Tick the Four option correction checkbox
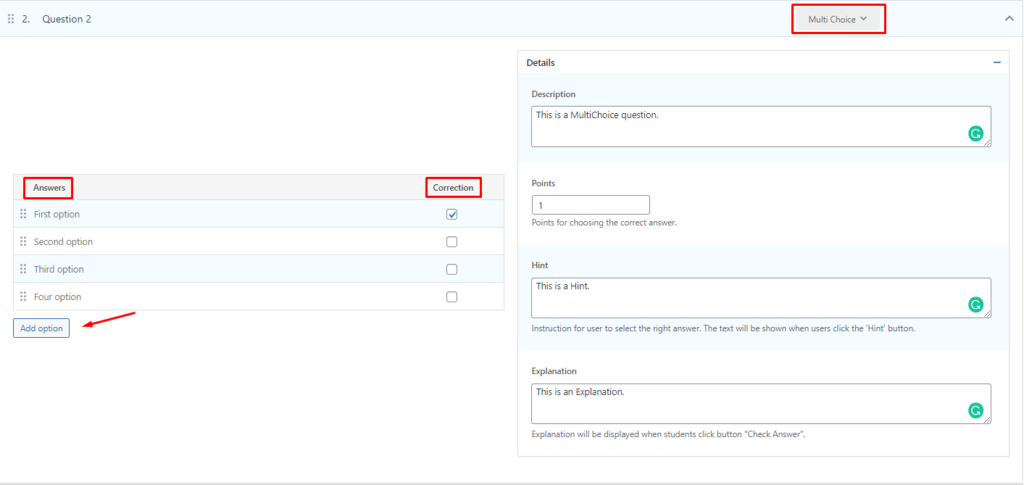Screen dimensions: 1024x485 tap(452, 297)
